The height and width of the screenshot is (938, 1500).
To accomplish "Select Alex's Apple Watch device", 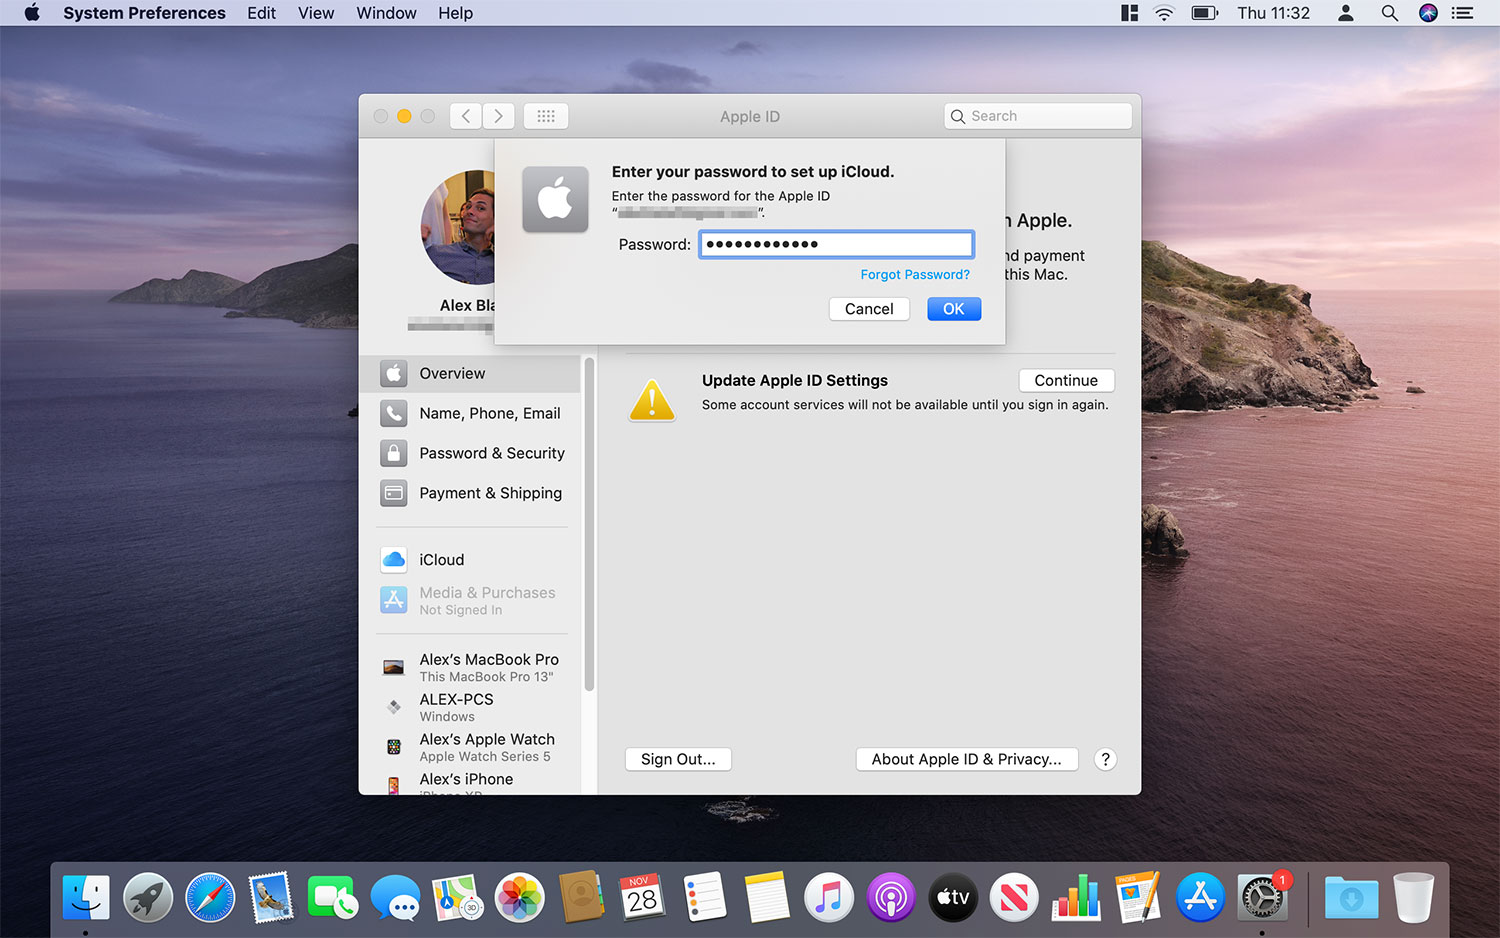I will coord(470,747).
